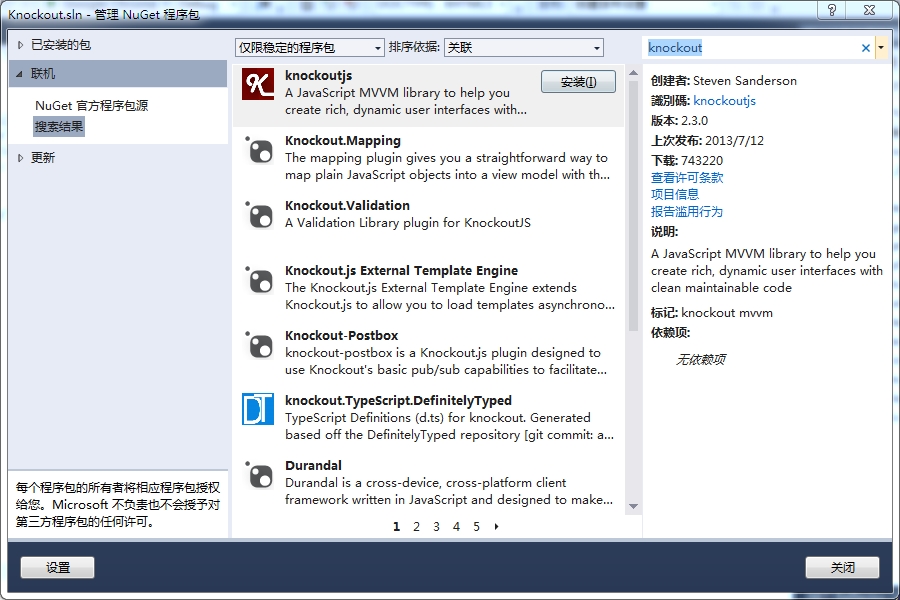Select the Knockout.Mapping package title
This screenshot has height=600, width=900.
click(x=343, y=141)
